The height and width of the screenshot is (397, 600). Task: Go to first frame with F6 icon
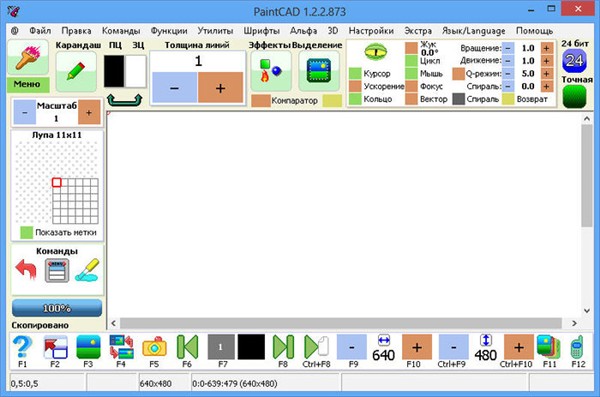(x=188, y=347)
